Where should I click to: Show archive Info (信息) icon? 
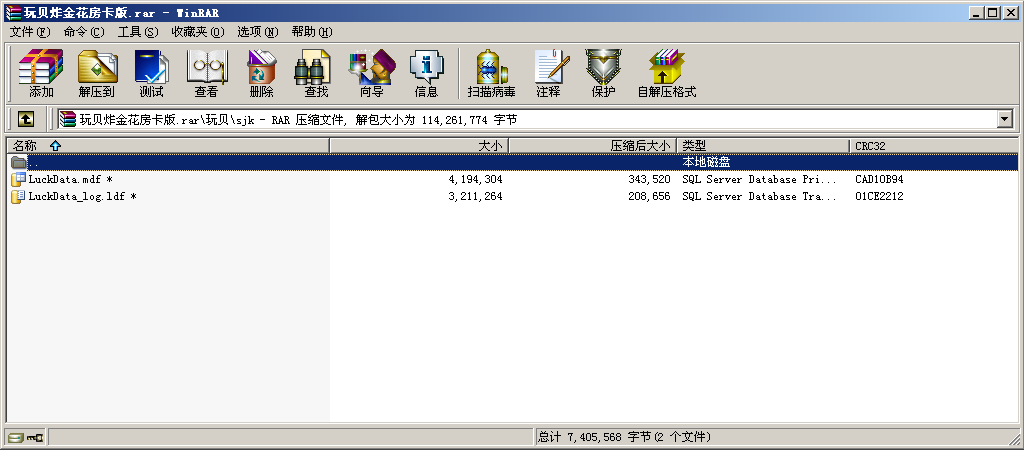(426, 73)
